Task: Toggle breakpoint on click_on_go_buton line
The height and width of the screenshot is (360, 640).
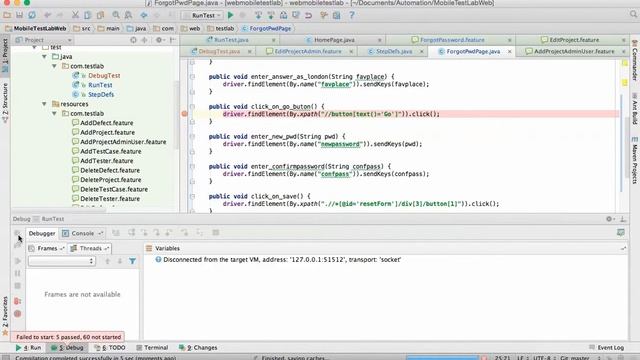Action: [184, 114]
